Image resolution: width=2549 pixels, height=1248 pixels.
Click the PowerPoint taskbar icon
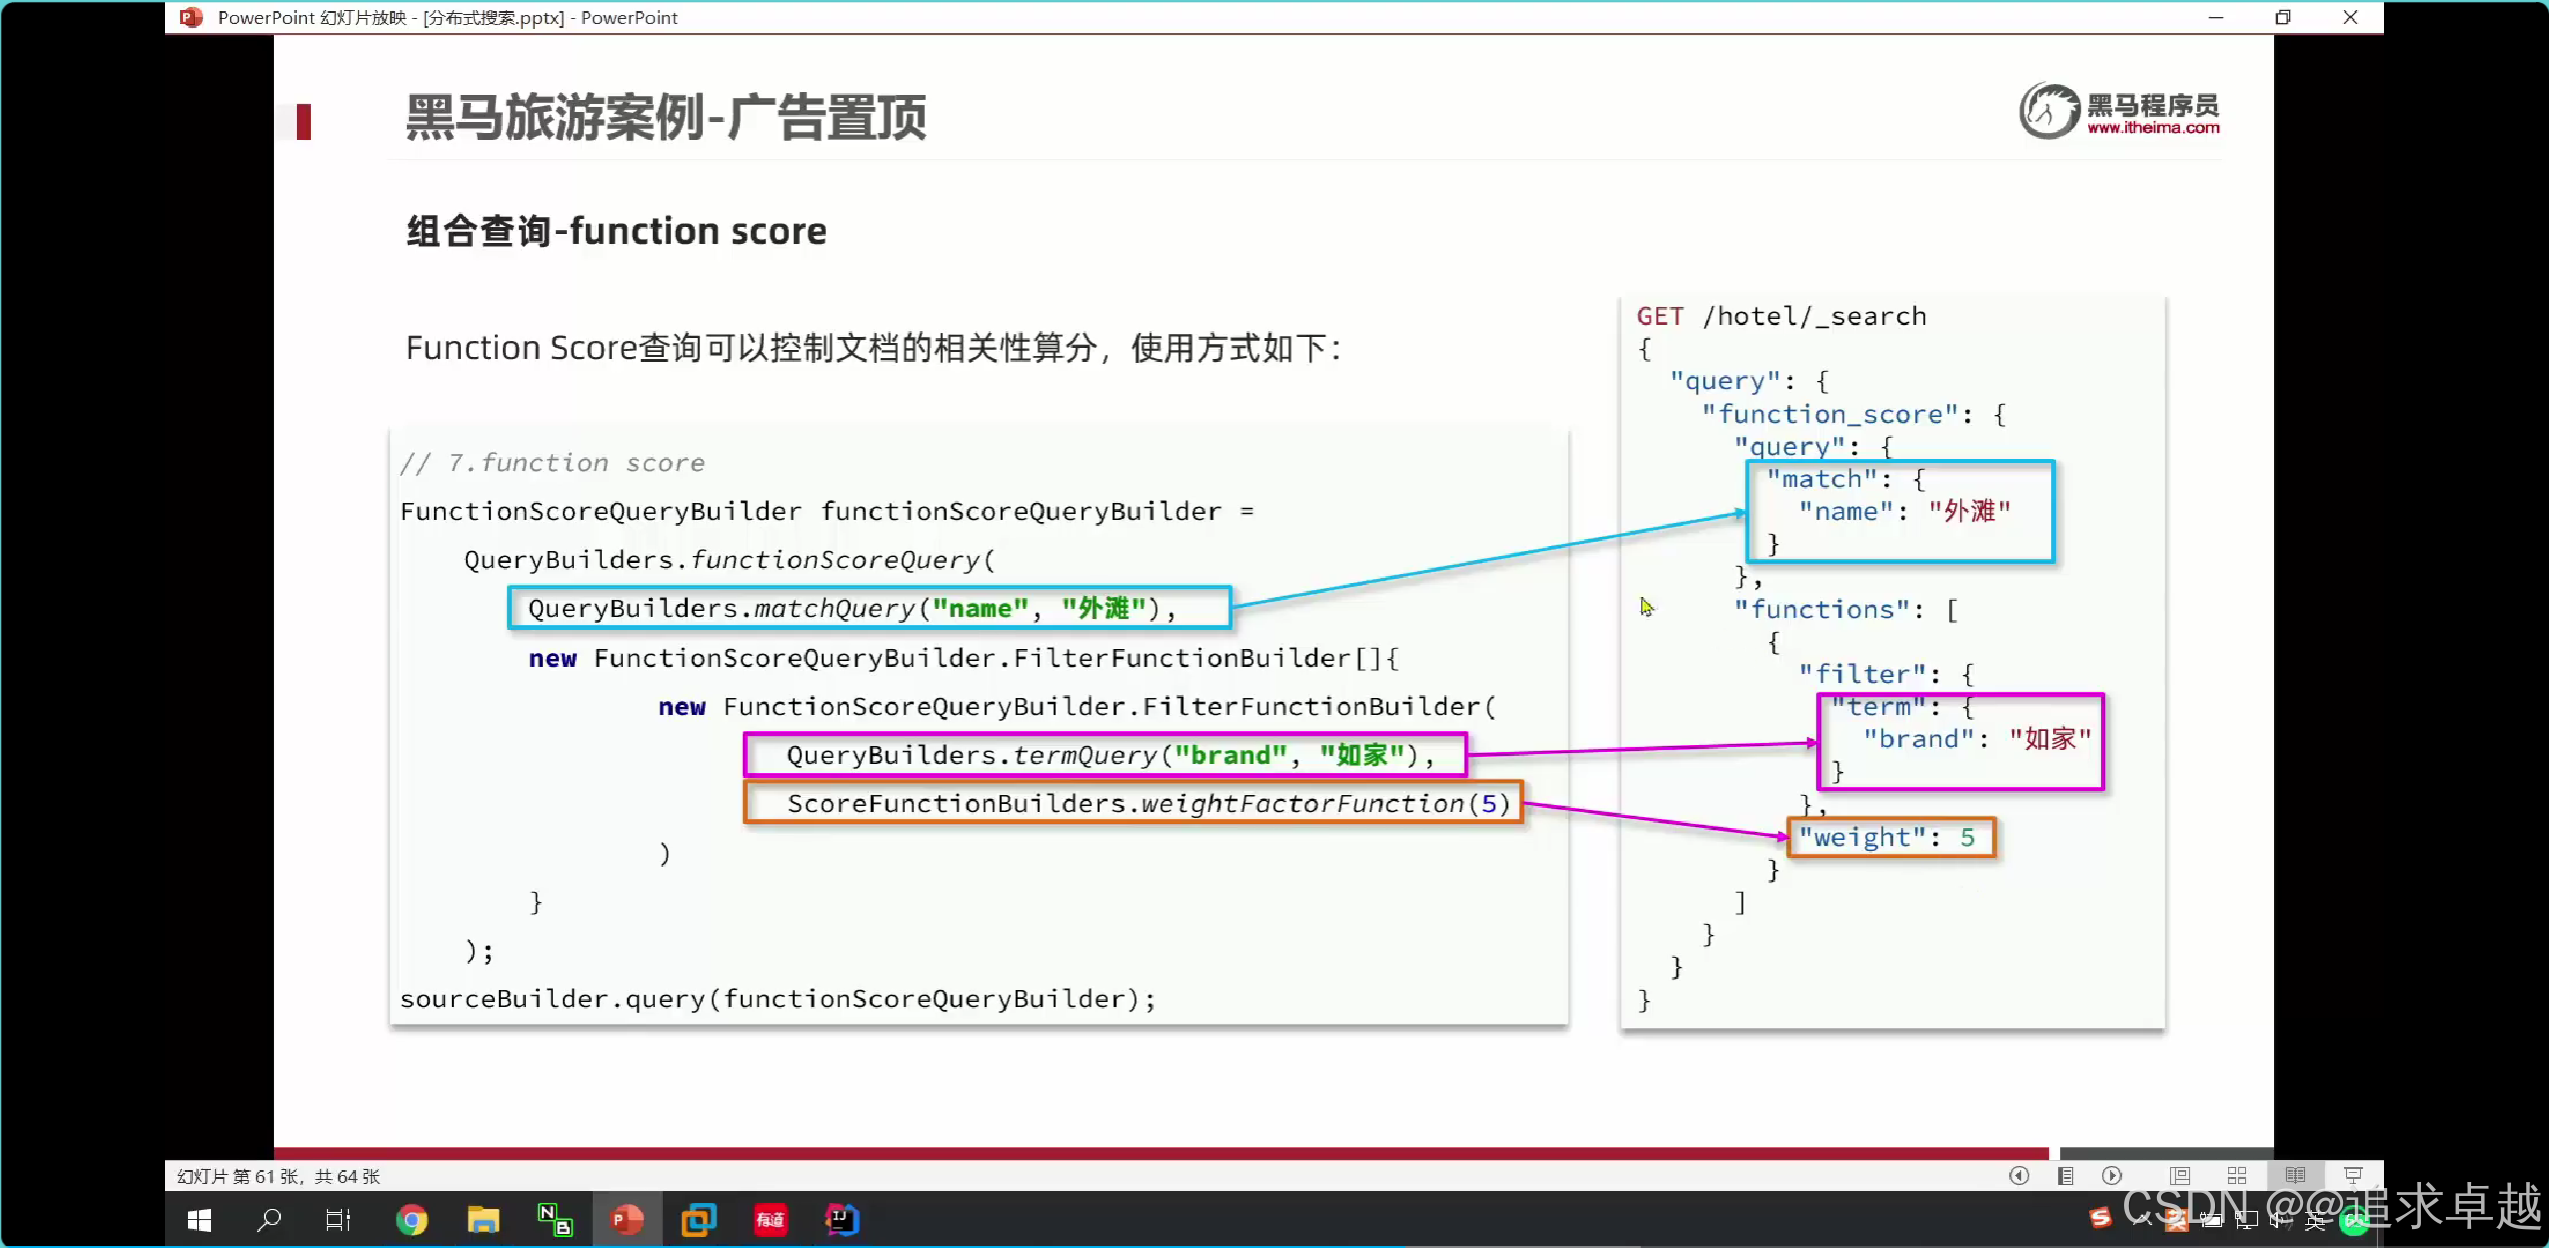click(x=627, y=1220)
